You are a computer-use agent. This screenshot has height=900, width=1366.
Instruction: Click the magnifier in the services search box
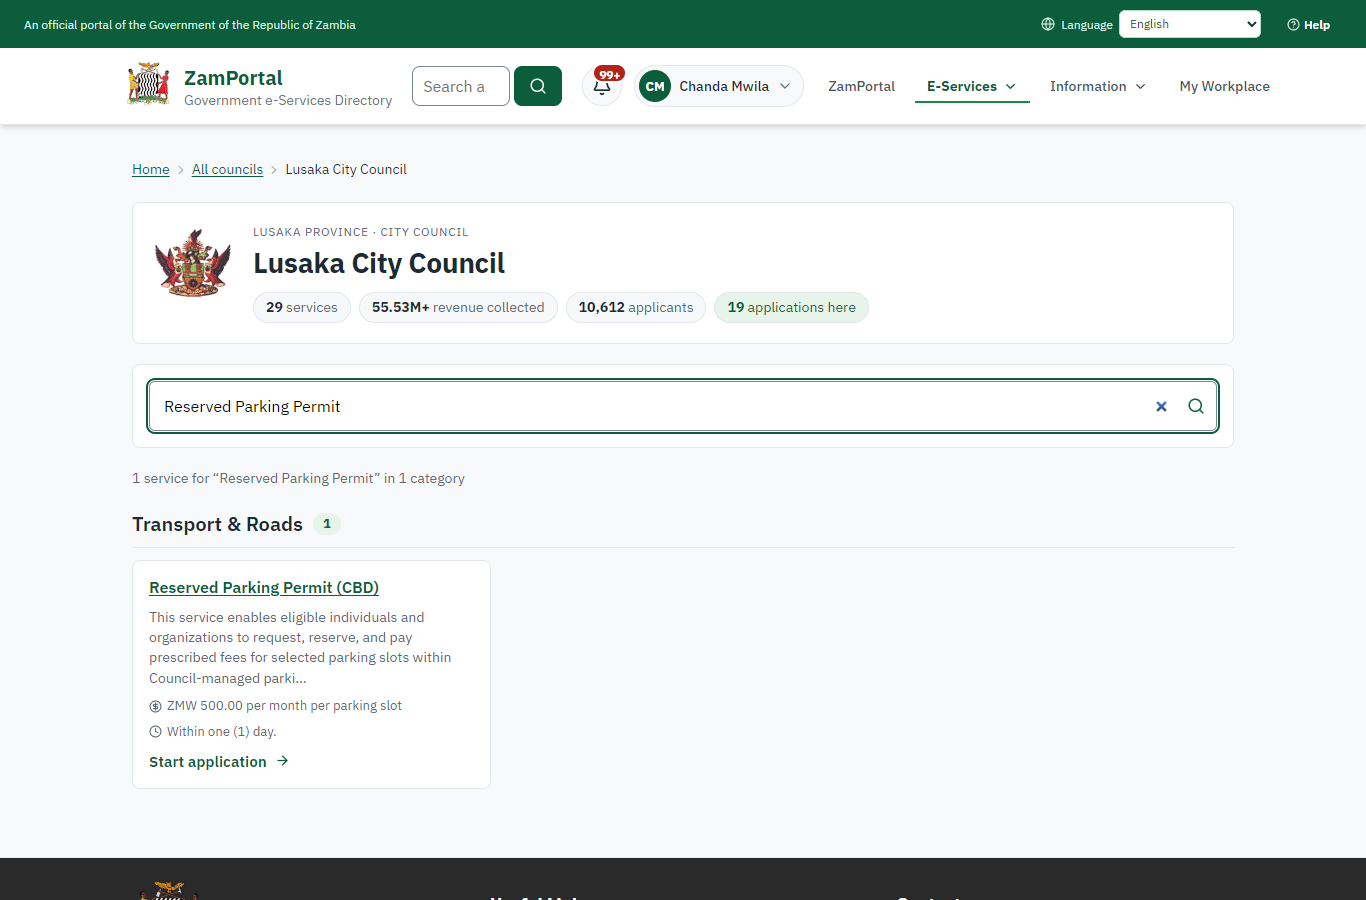(x=1196, y=406)
